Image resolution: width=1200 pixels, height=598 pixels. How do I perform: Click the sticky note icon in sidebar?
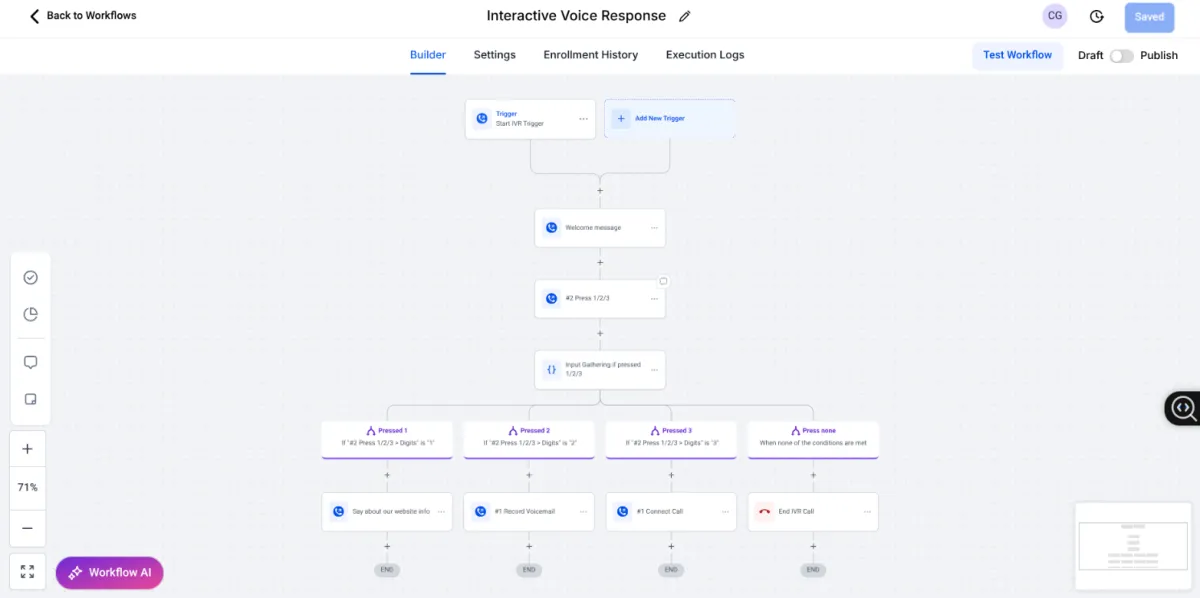tap(30, 399)
